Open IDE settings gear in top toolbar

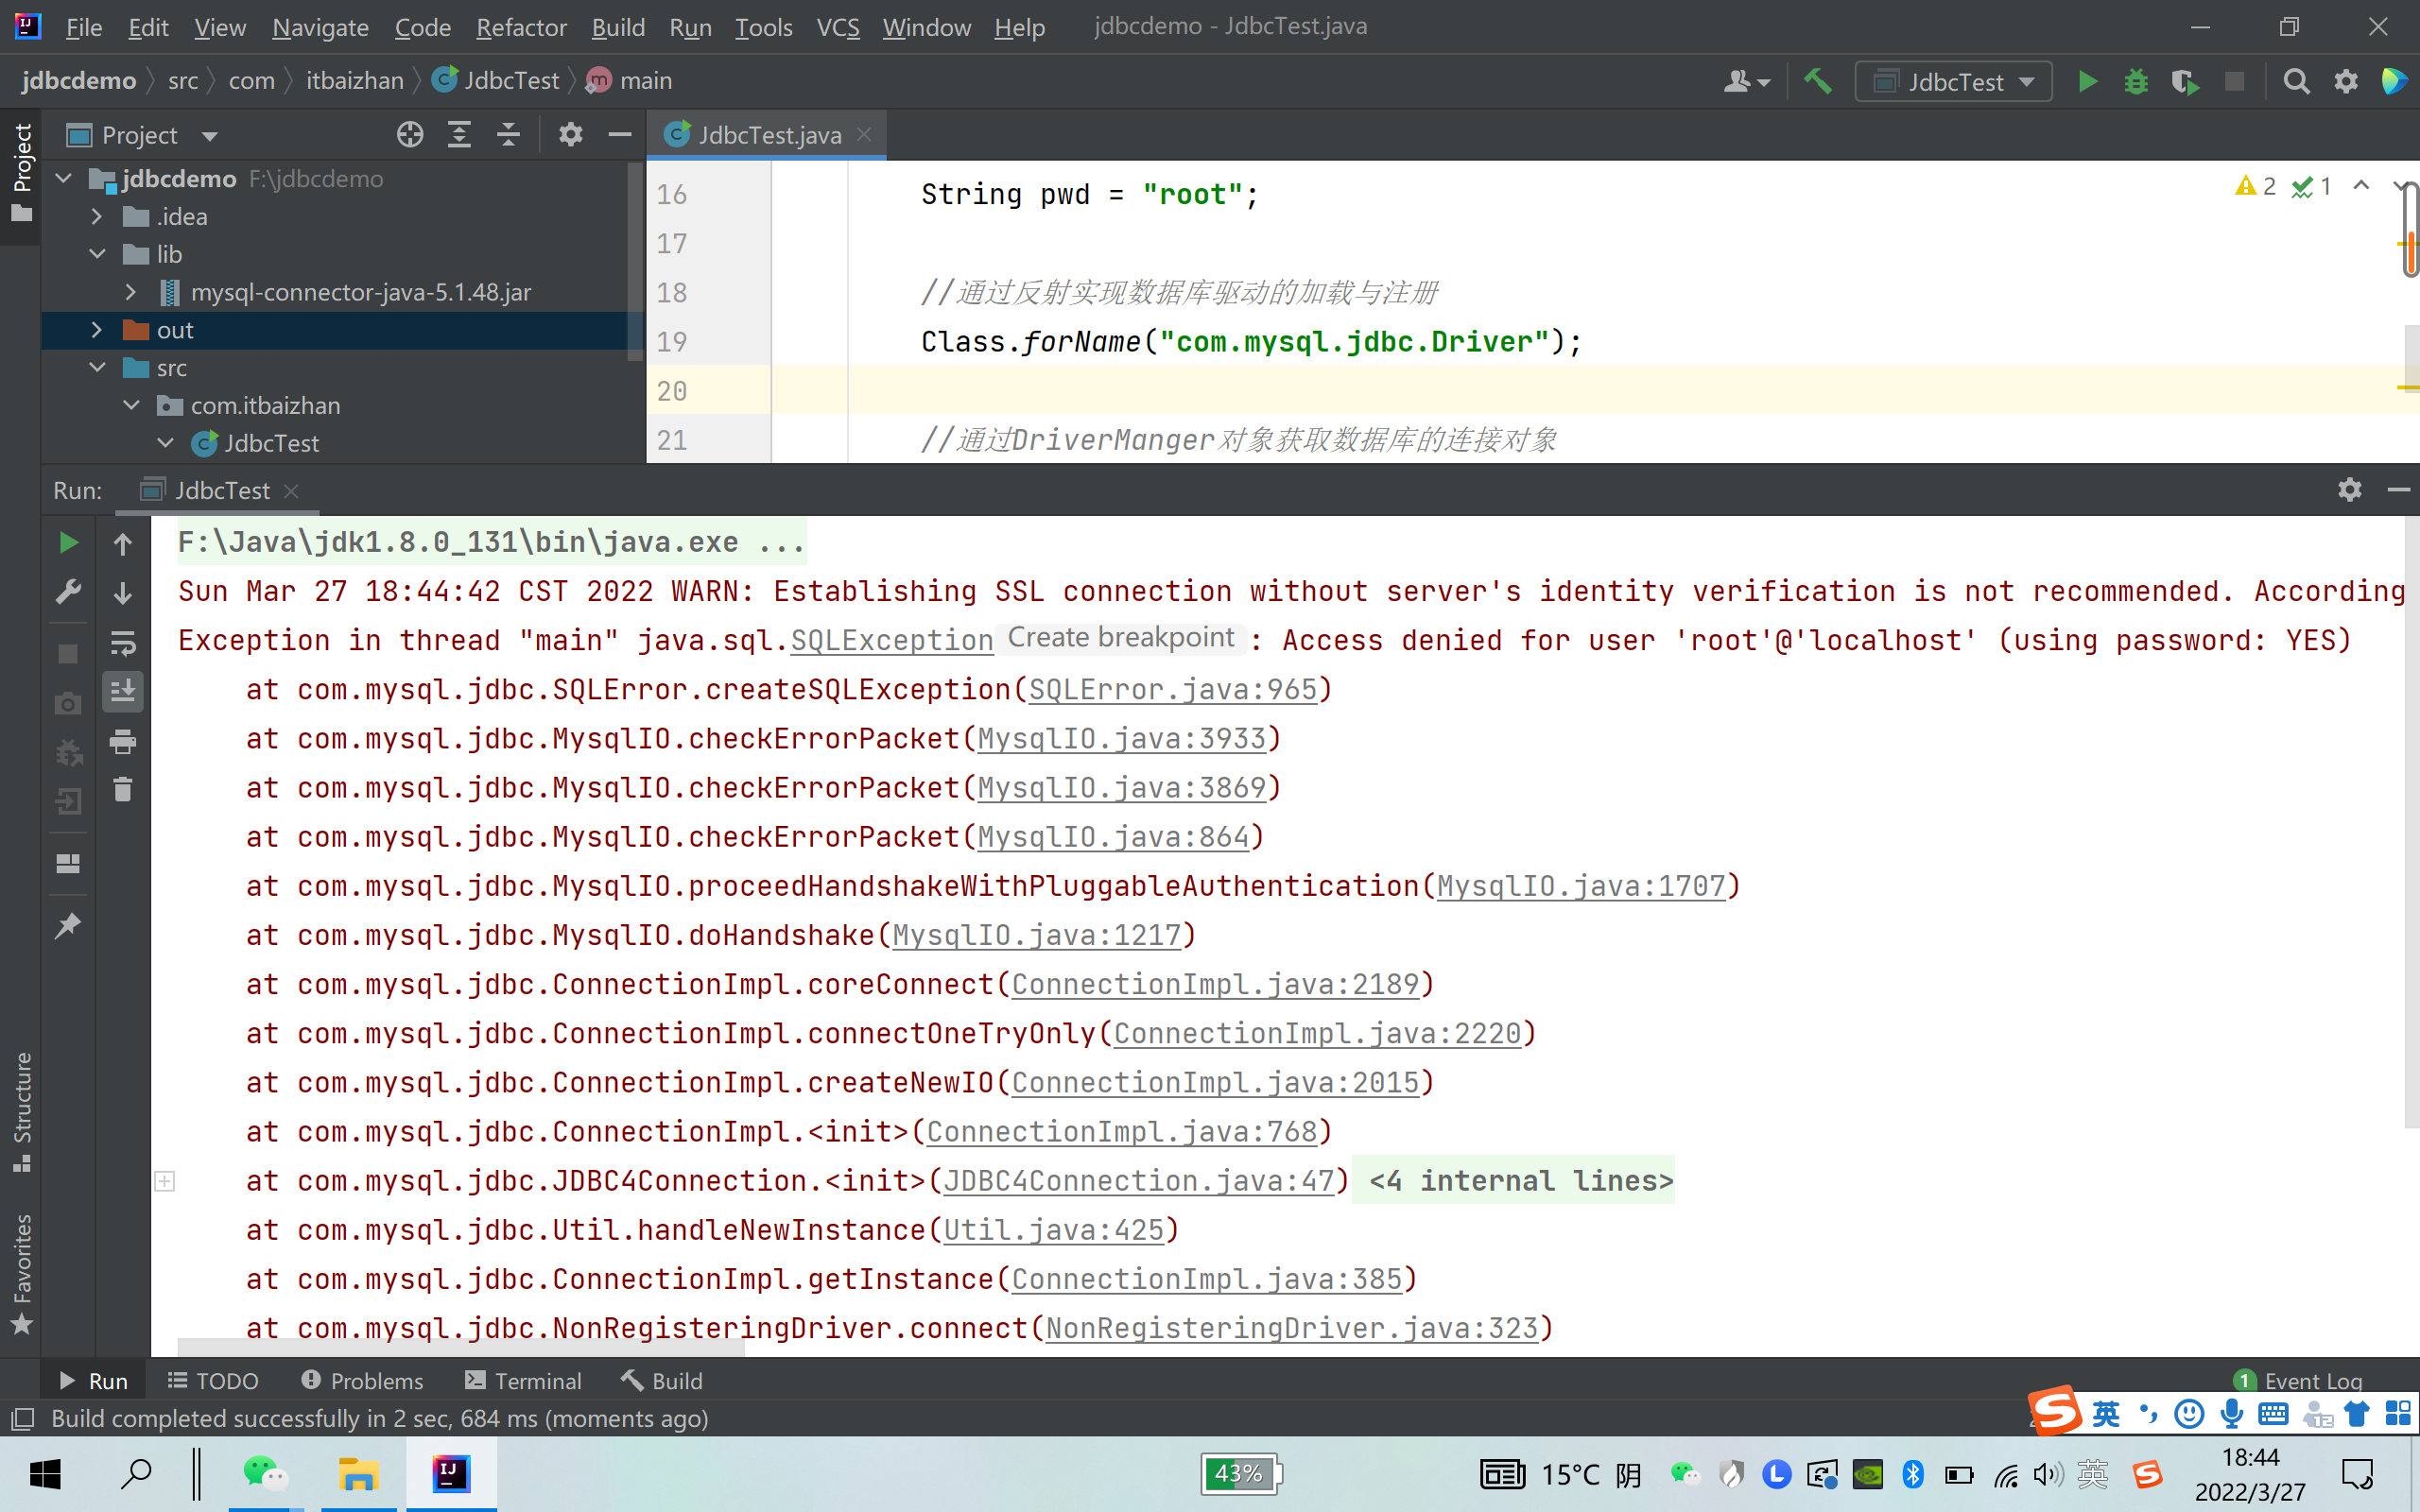2346,81
